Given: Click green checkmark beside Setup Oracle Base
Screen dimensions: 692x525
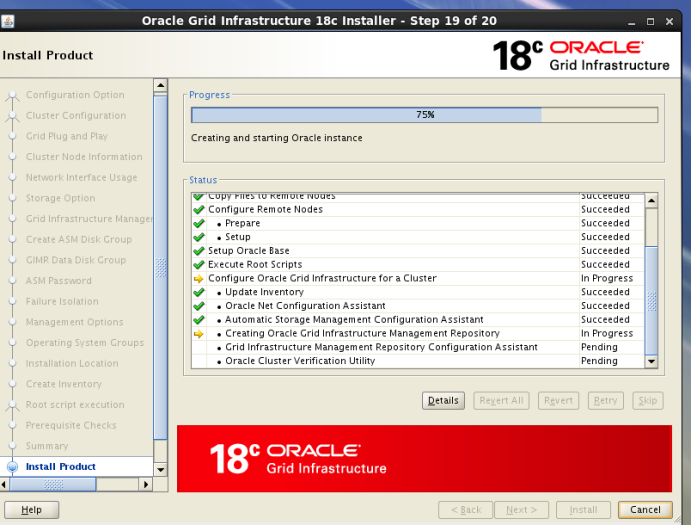Looking at the screenshot, I should click(198, 251).
